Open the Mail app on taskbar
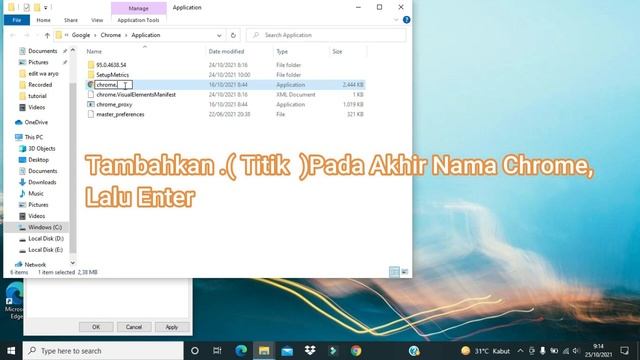 pos(287,351)
